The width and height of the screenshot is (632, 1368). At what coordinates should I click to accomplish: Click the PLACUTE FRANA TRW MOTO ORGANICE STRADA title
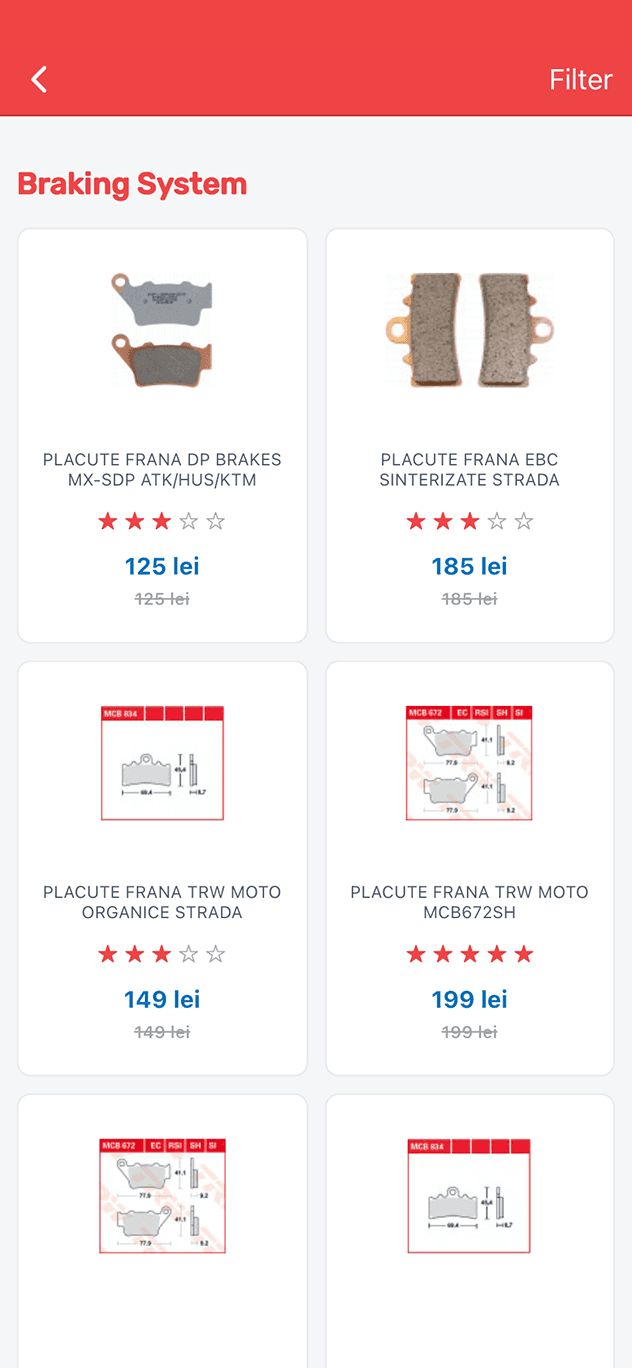[x=162, y=902]
